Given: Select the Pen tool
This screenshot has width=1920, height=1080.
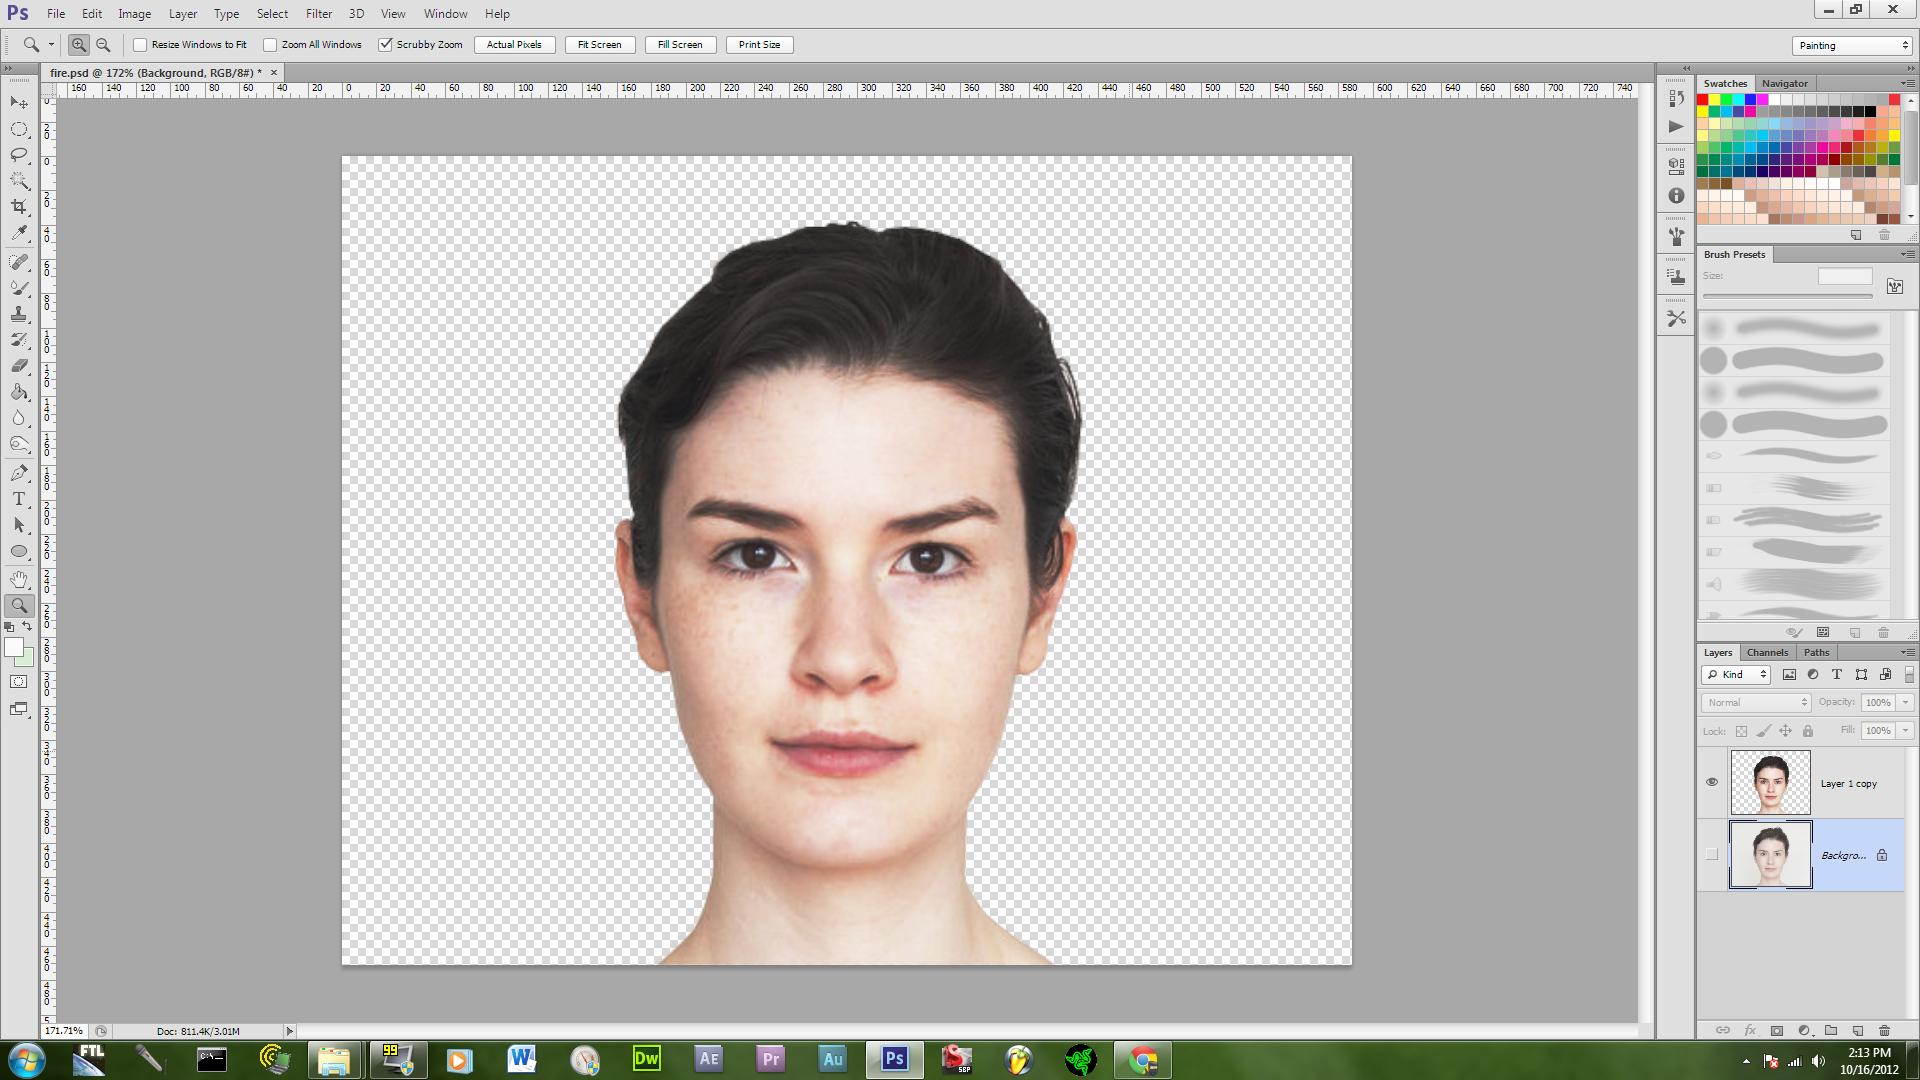Looking at the screenshot, I should point(19,473).
